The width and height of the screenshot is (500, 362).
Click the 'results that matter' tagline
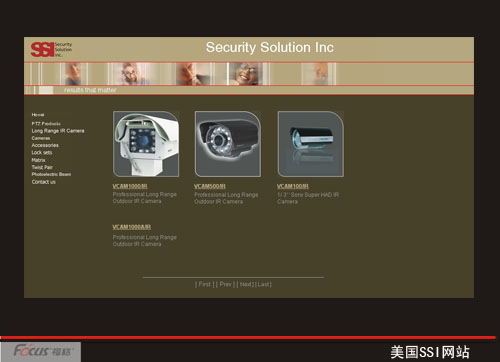pos(90,90)
